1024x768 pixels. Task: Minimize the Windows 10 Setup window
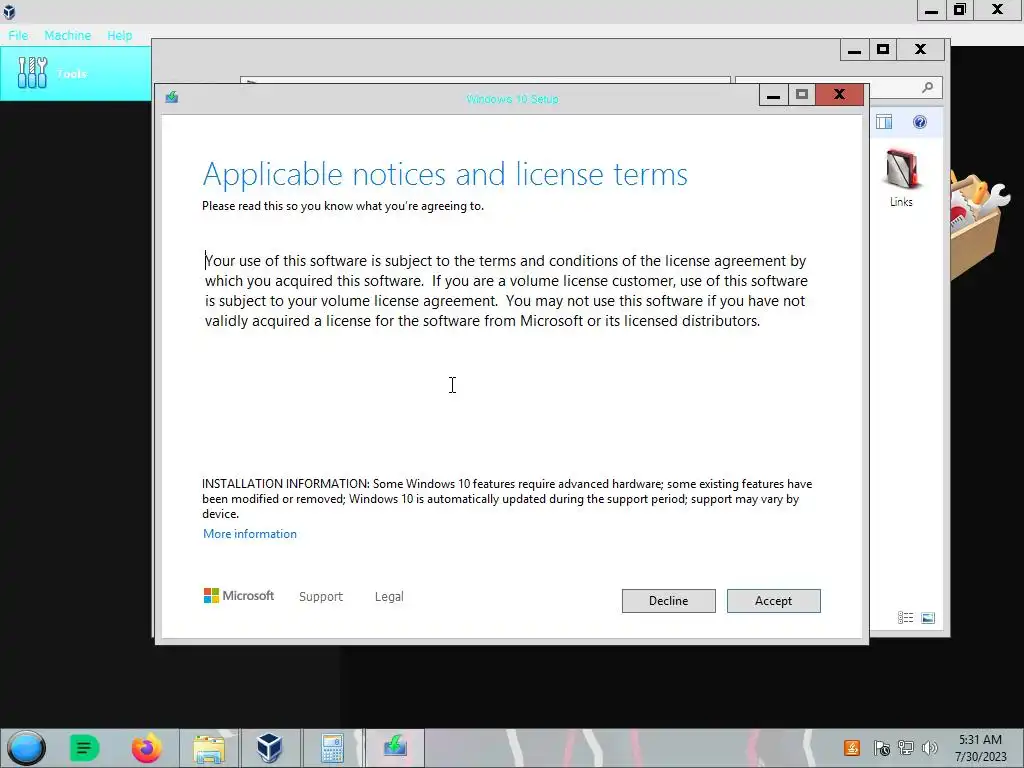tap(773, 95)
